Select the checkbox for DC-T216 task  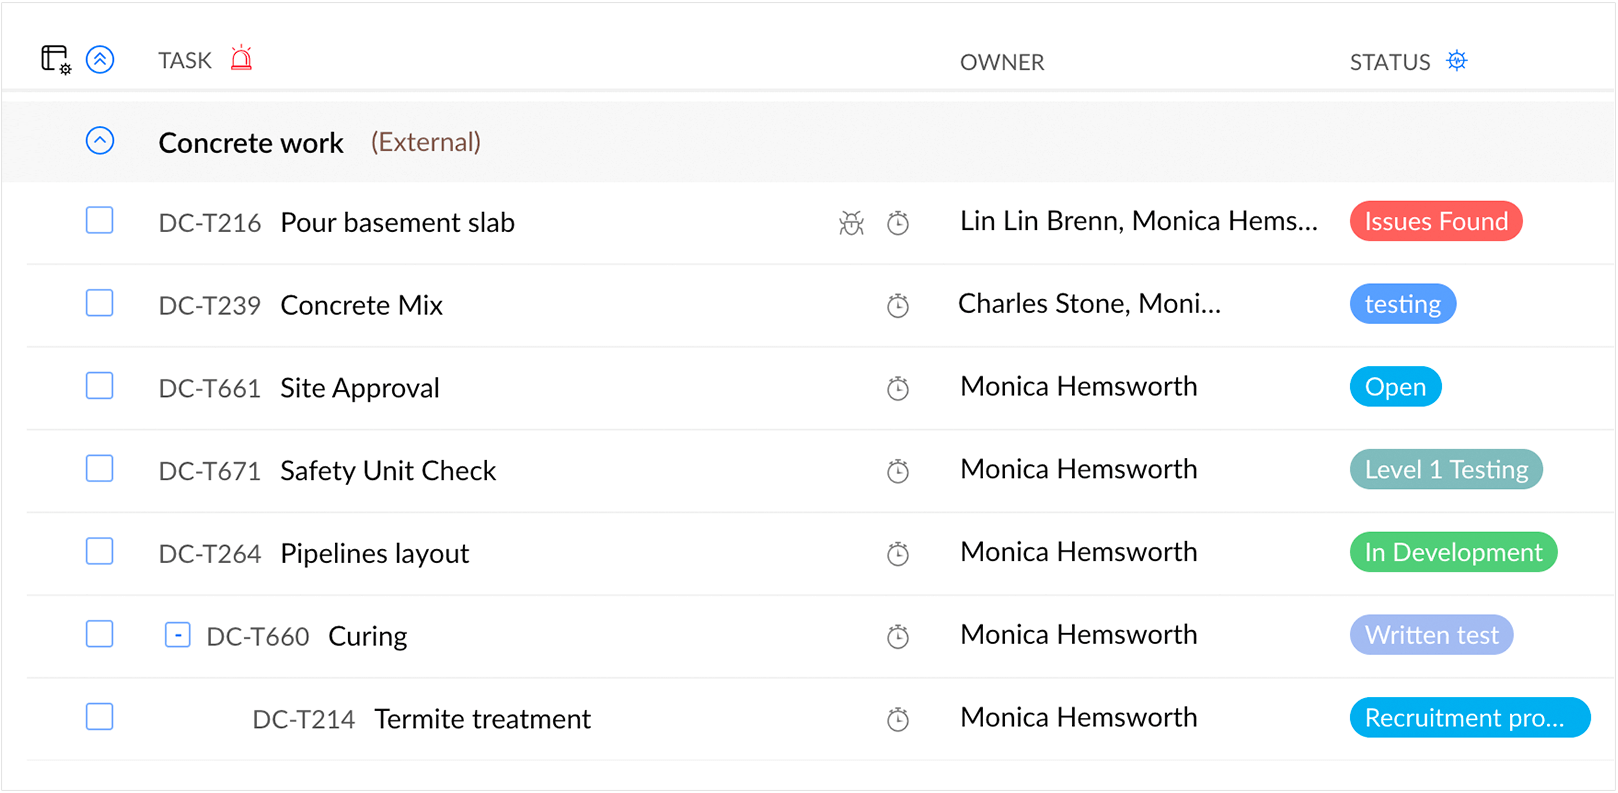(x=99, y=220)
